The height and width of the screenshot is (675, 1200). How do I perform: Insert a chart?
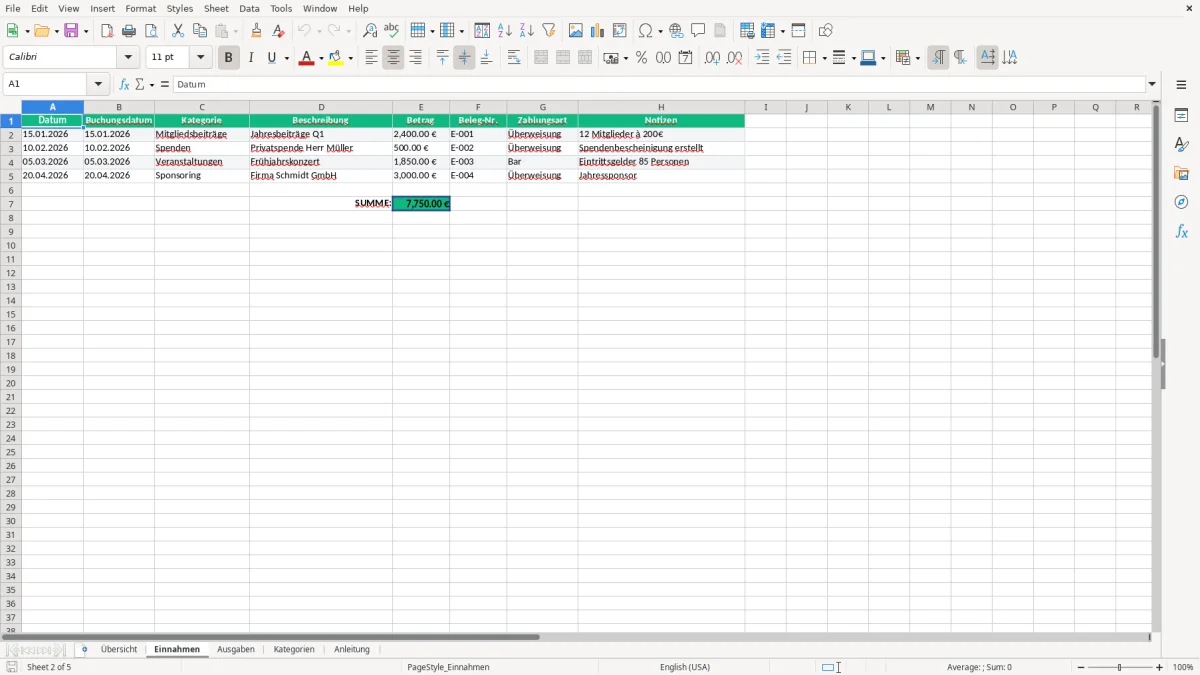point(598,31)
